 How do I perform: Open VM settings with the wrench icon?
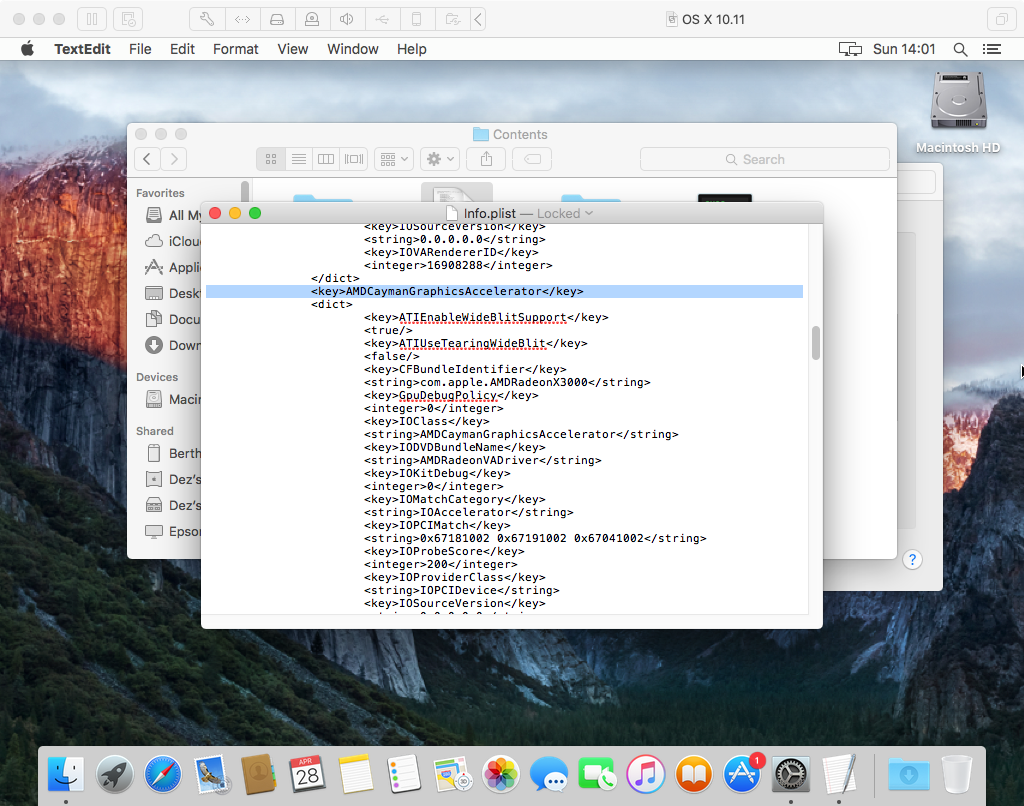pos(207,19)
